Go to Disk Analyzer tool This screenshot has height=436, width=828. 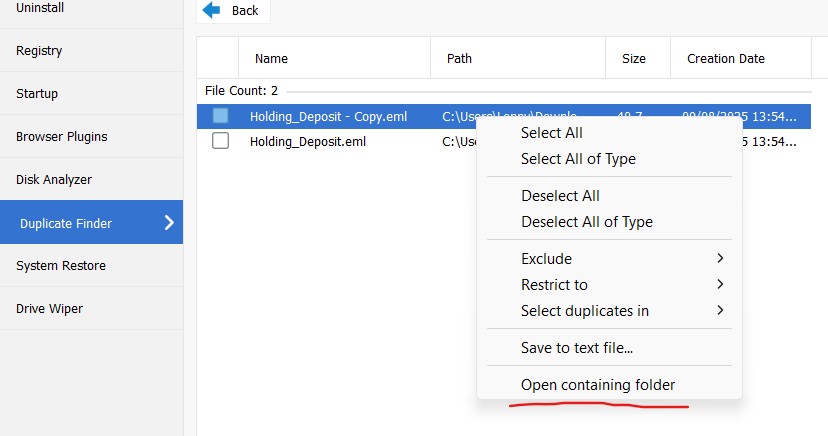(54, 180)
